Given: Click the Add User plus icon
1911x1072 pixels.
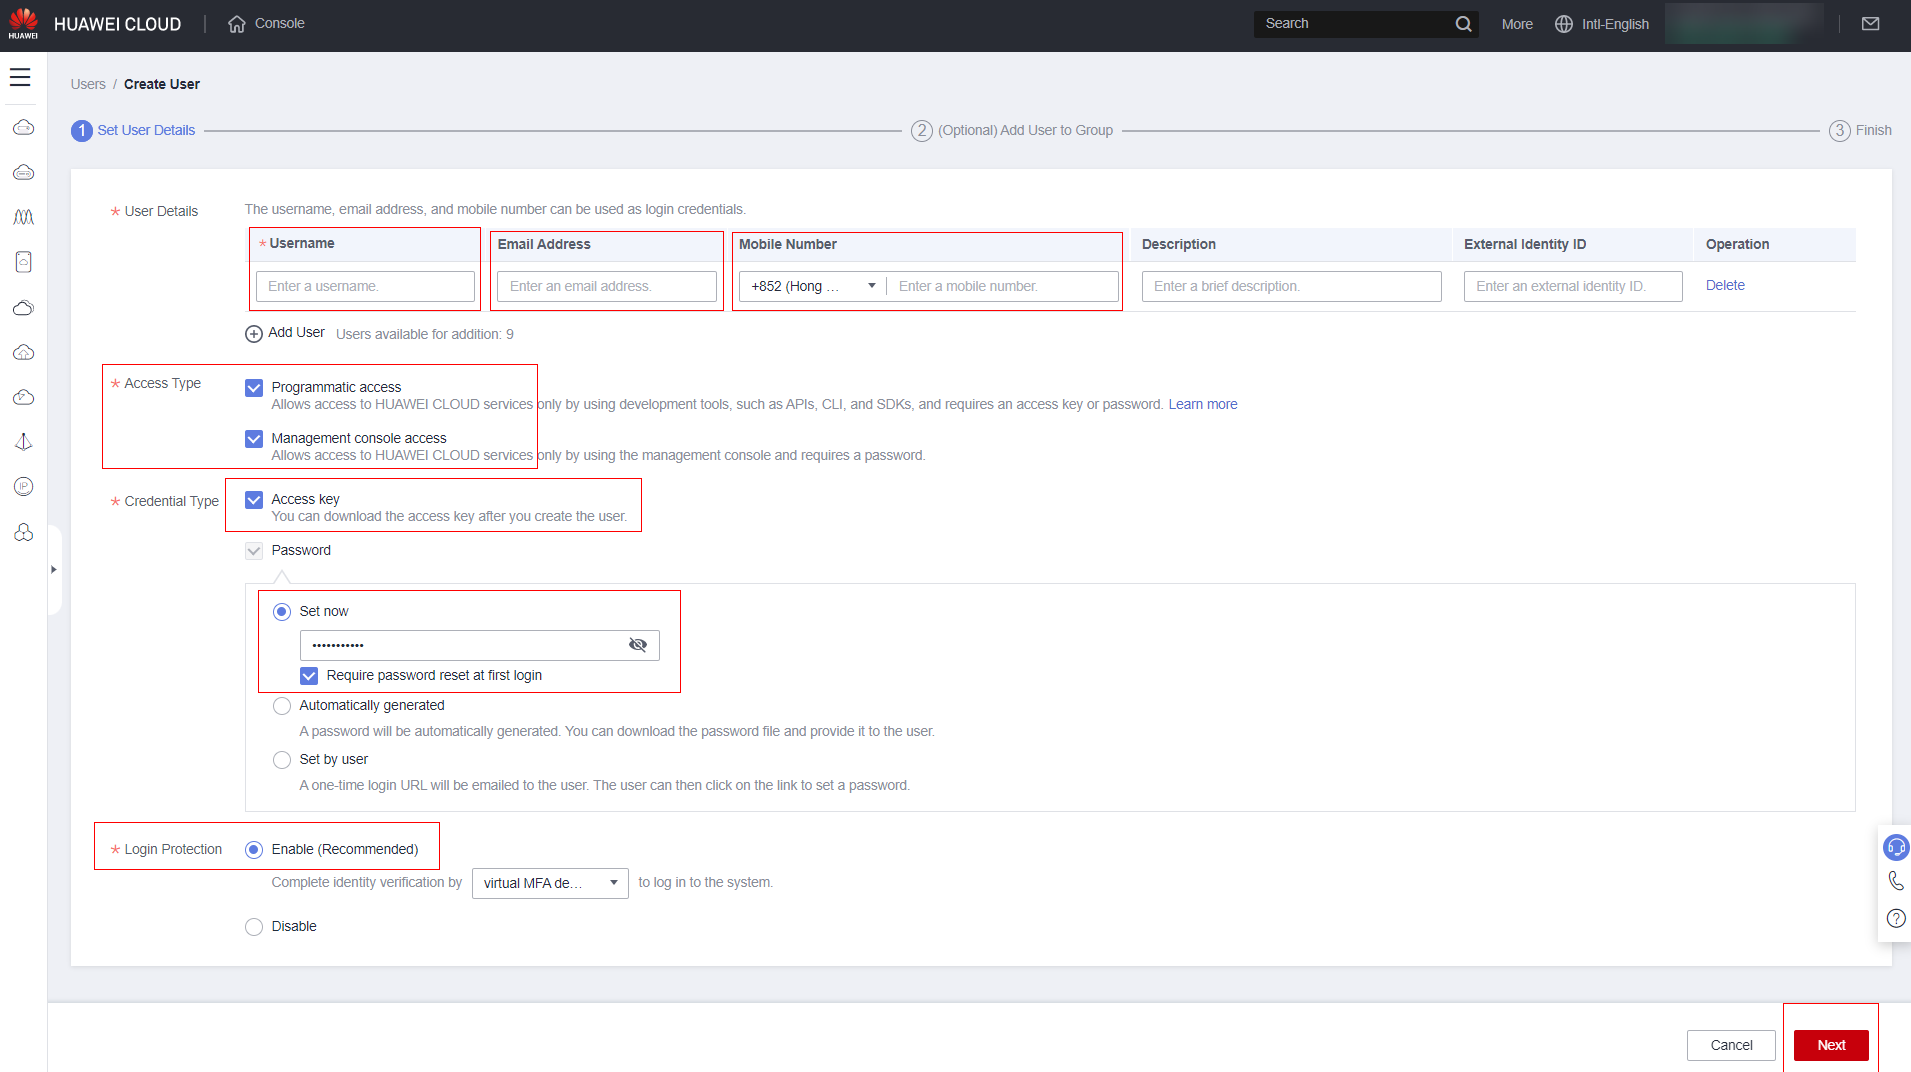Looking at the screenshot, I should click(x=254, y=334).
